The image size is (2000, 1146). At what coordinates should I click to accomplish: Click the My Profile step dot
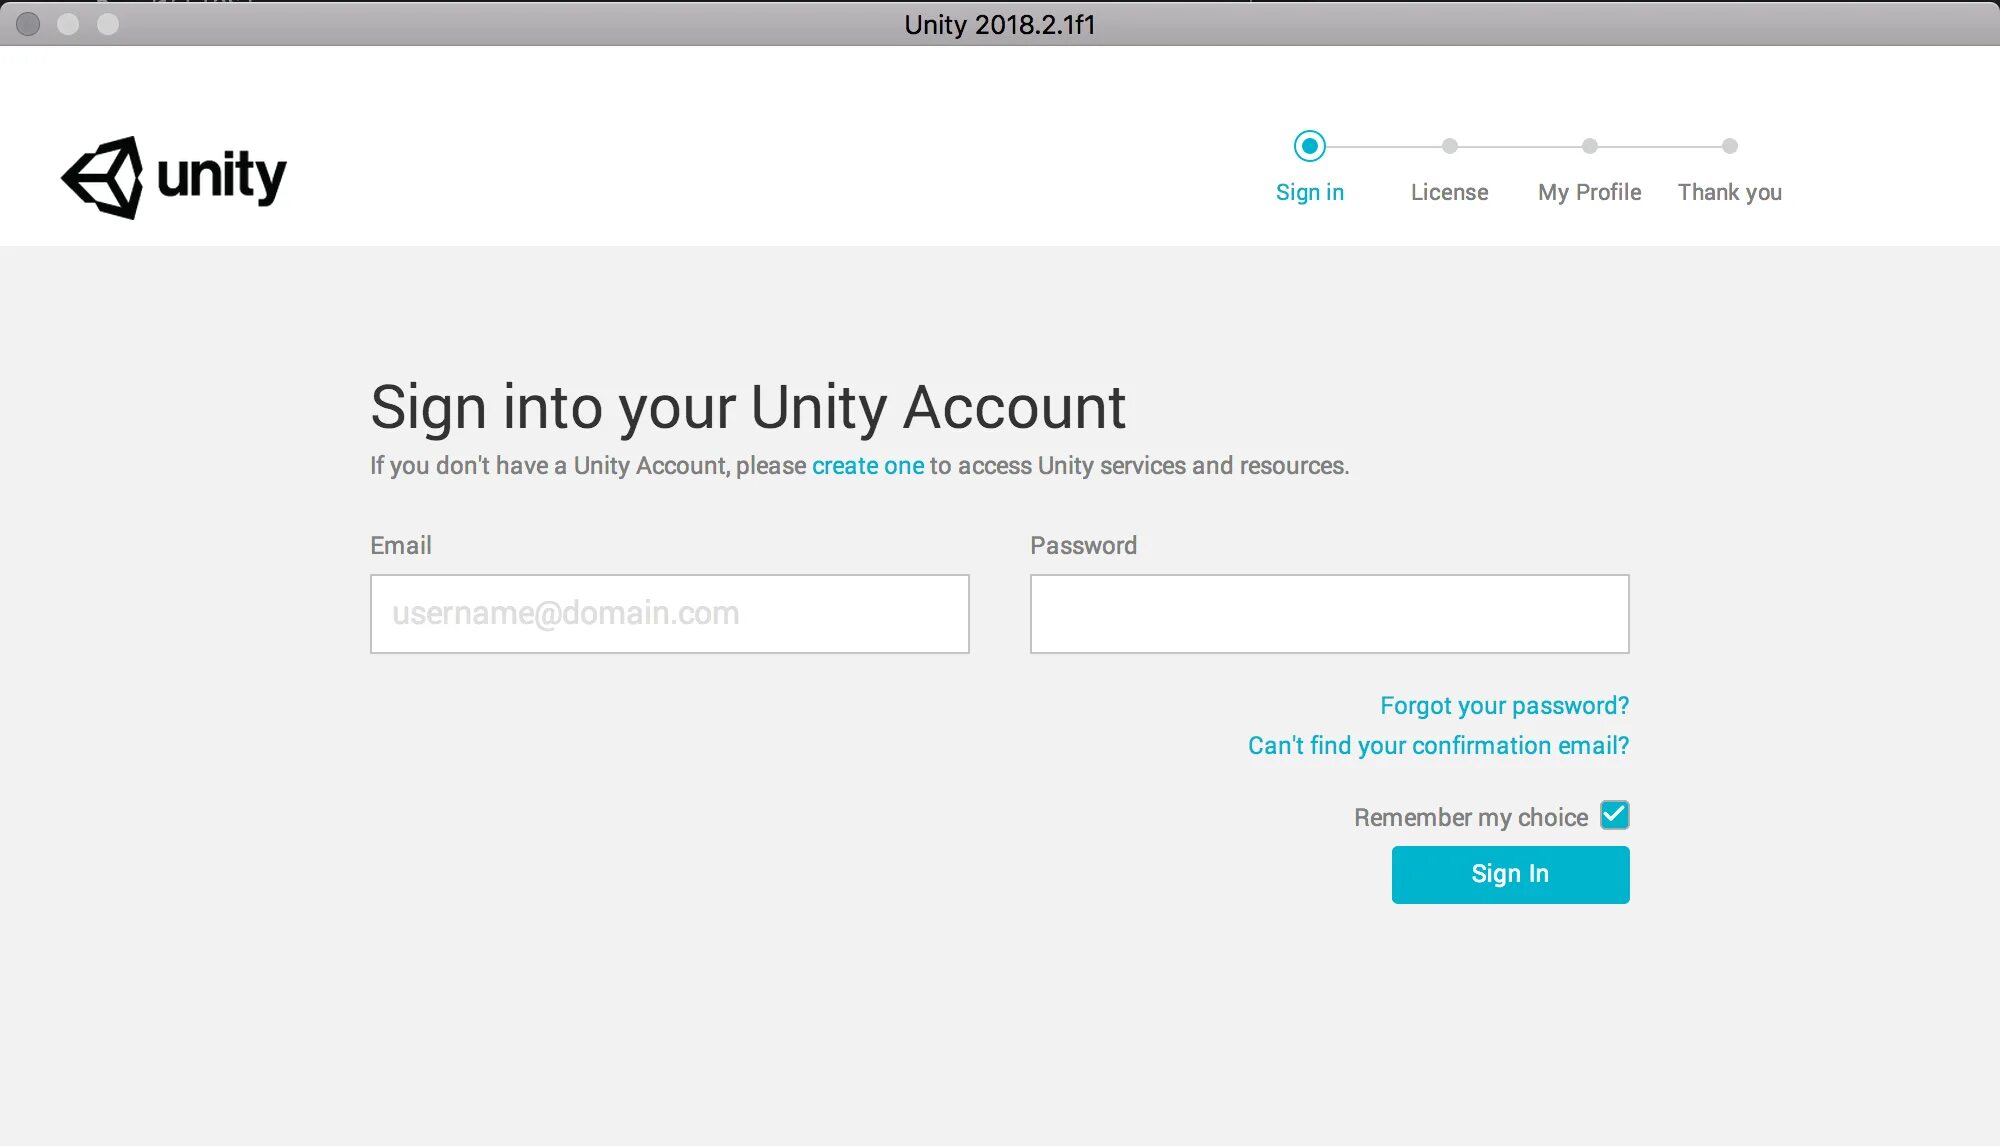click(1589, 146)
